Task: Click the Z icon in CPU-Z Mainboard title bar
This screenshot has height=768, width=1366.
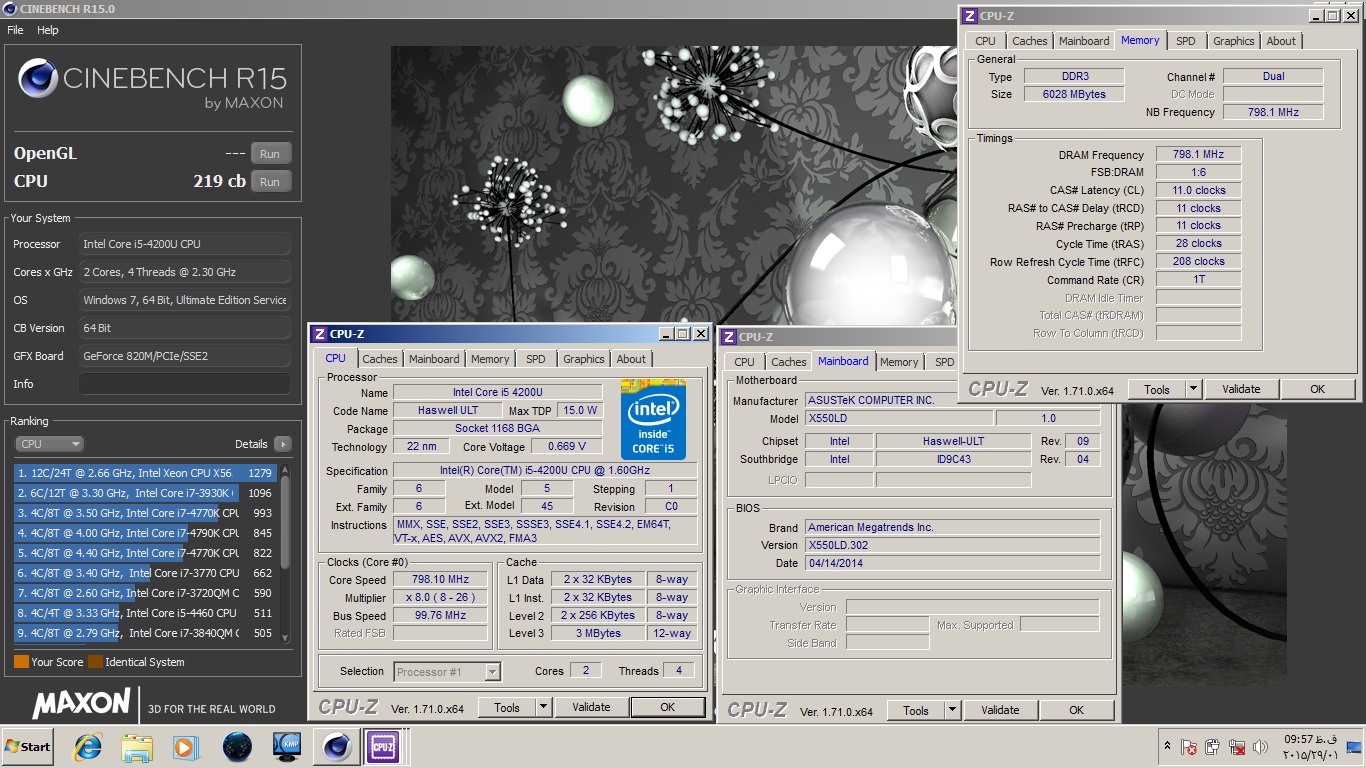Action: pos(729,337)
